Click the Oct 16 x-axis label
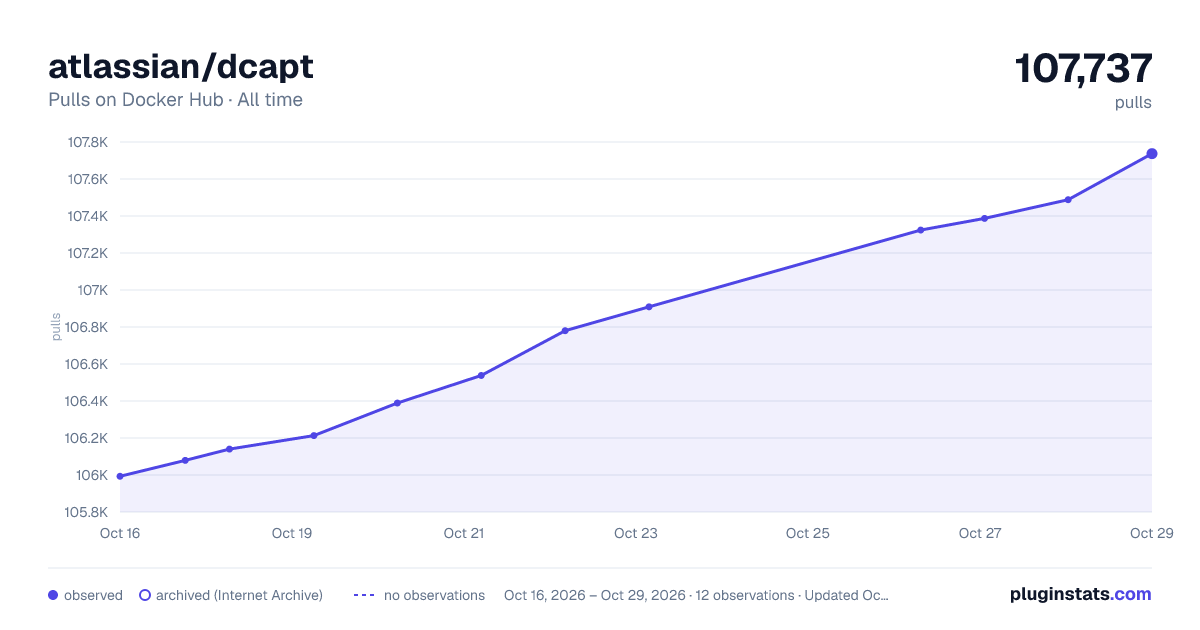Image resolution: width=1200 pixels, height=630 pixels. tap(120, 533)
